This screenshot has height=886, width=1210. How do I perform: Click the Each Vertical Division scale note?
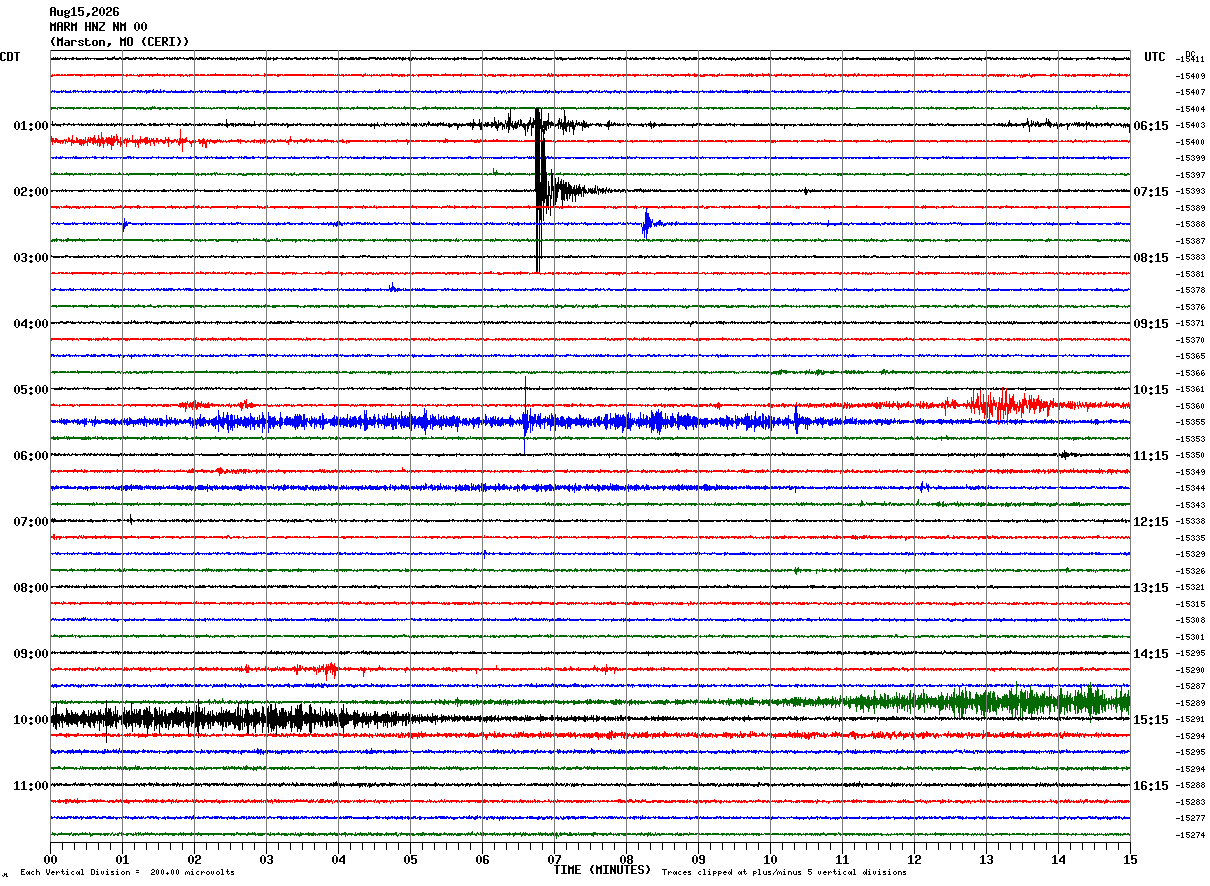click(127, 873)
